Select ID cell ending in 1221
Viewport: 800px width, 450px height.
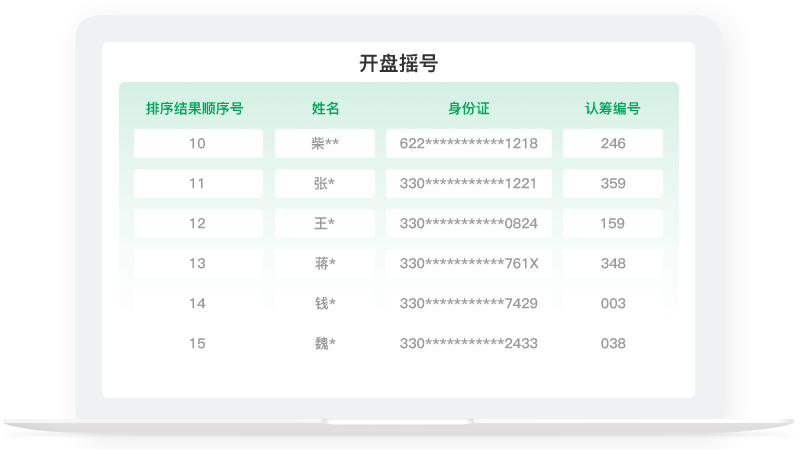click(468, 183)
